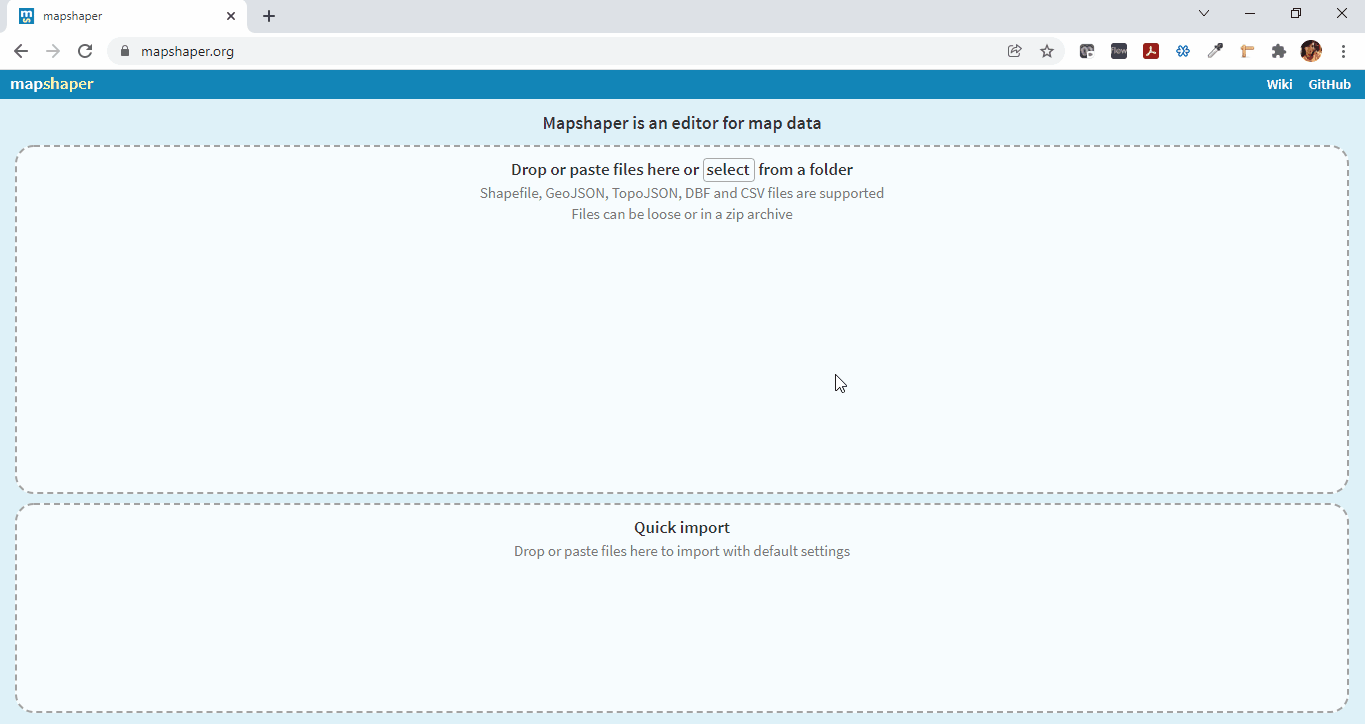
Task: Click the supported file formats text line
Action: [x=682, y=193]
